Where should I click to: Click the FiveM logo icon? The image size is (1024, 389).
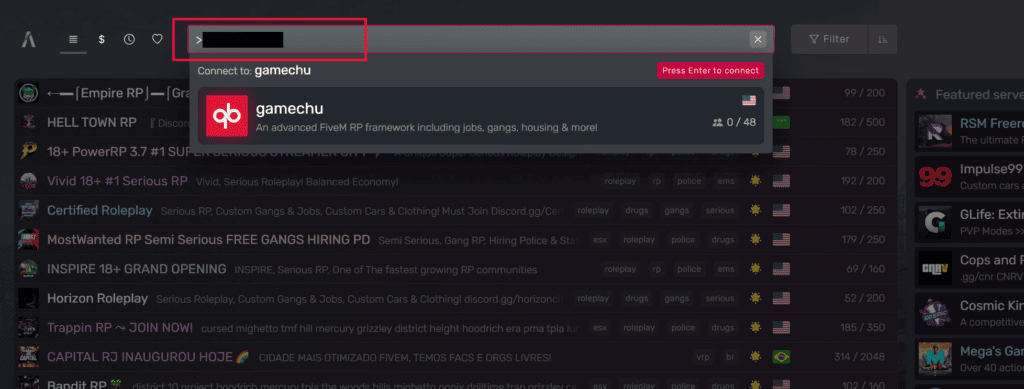tap(28, 39)
